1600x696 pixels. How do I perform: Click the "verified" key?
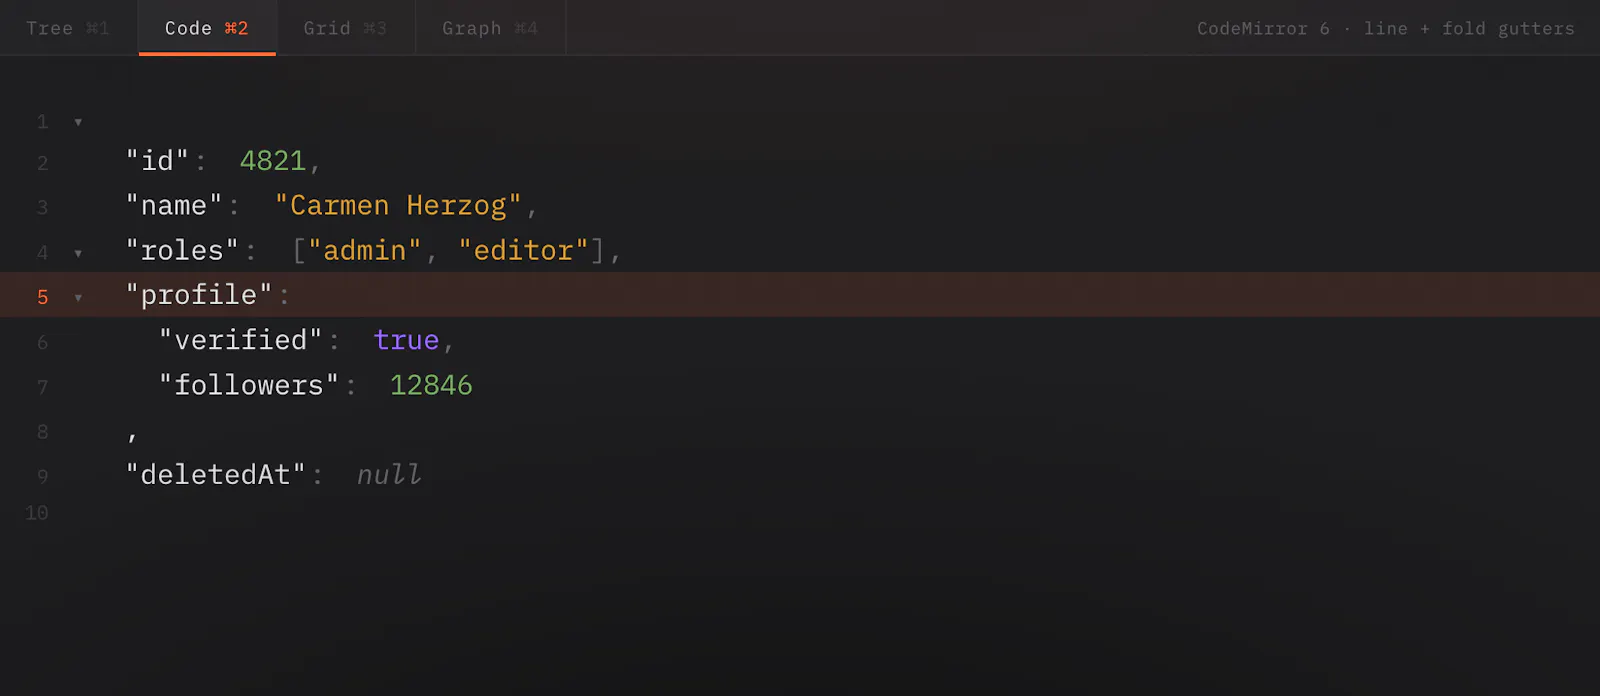(x=241, y=340)
